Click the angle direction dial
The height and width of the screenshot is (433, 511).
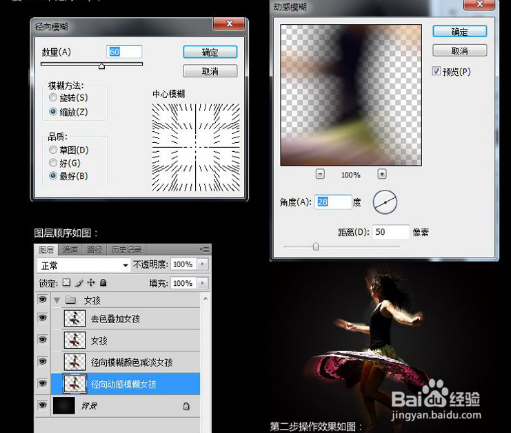385,202
